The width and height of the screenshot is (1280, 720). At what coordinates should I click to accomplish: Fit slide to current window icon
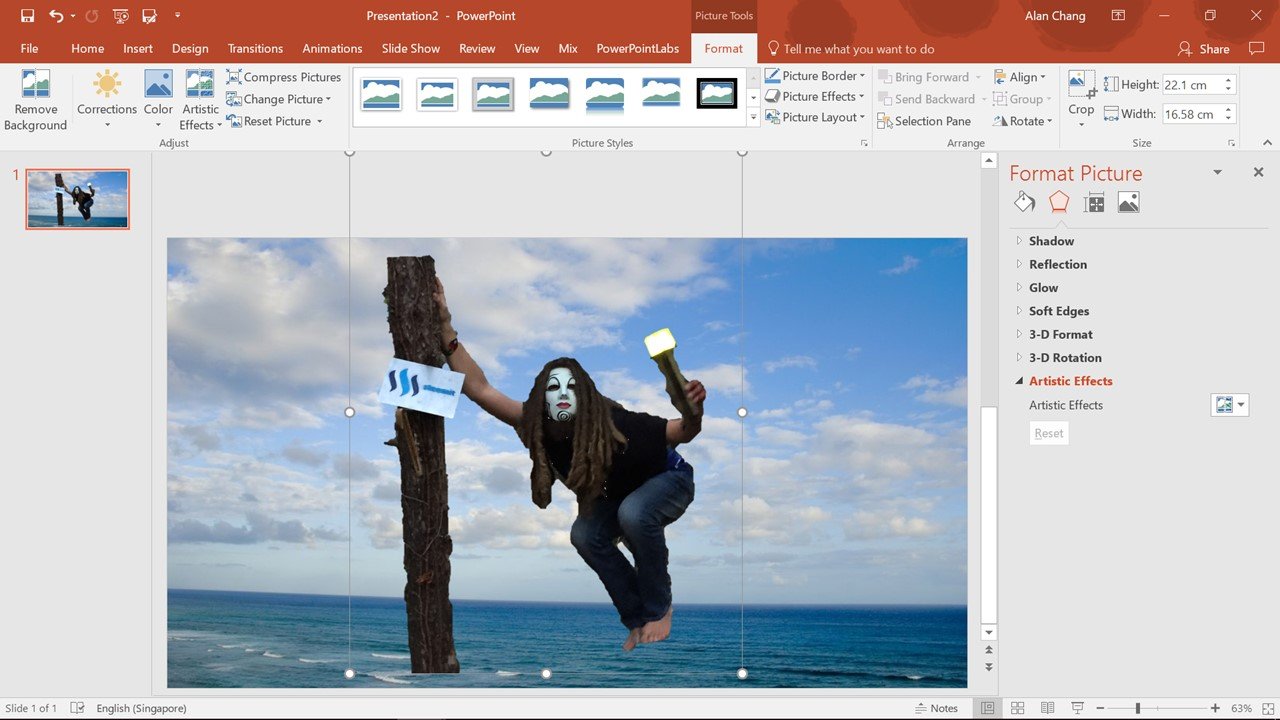1267,708
